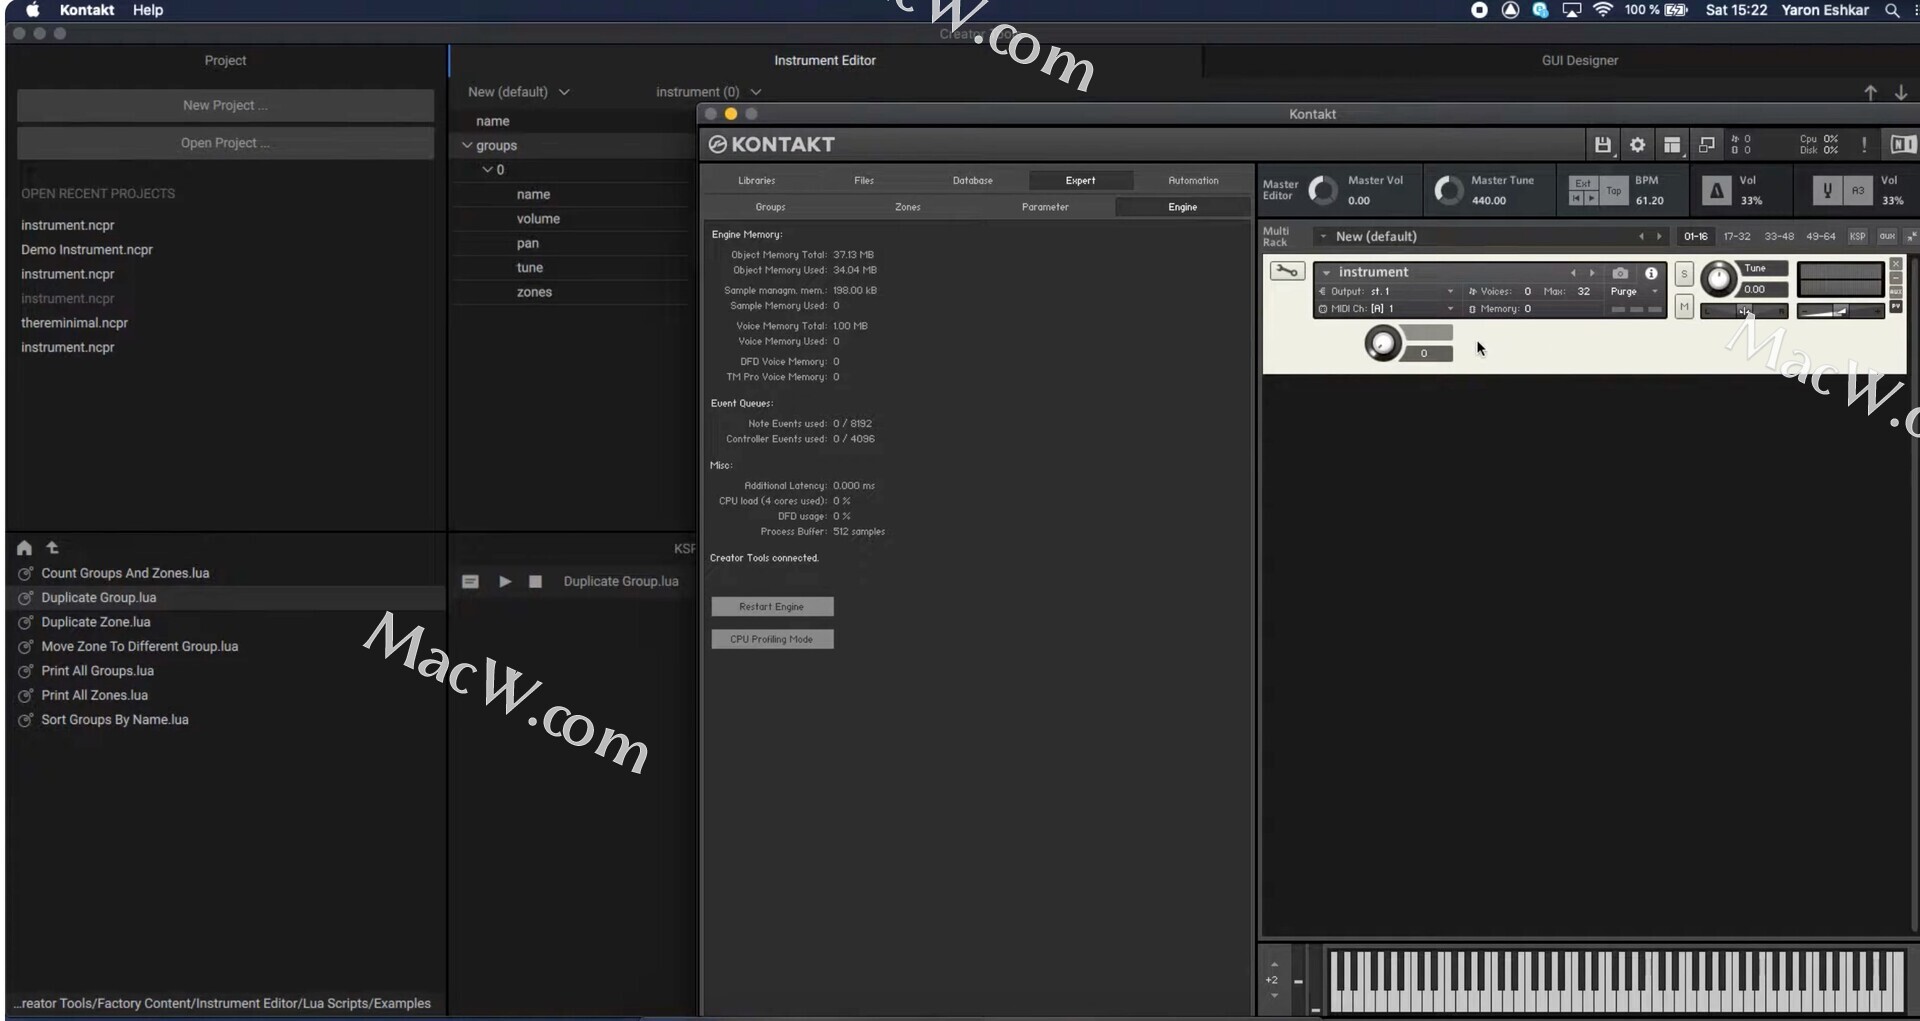Switch rack page to 33-48
Image resolution: width=1920 pixels, height=1021 pixels.
[1779, 237]
